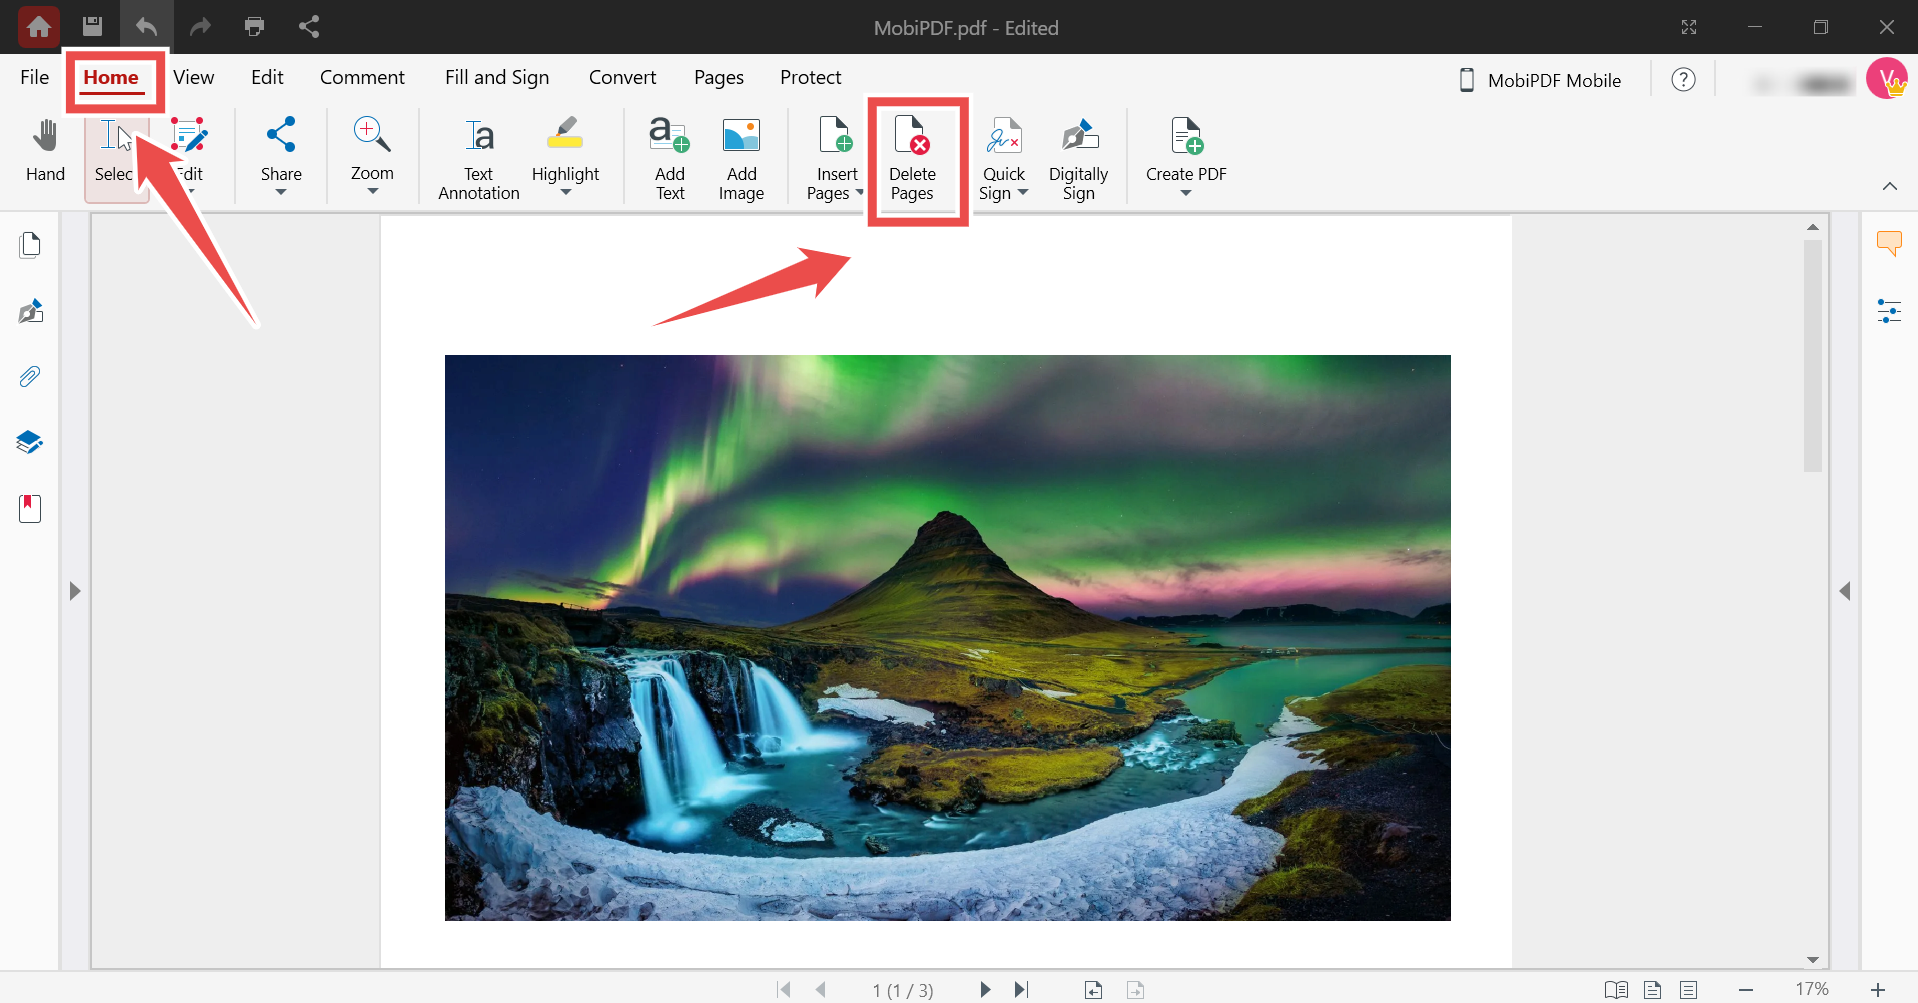Open the signatures sidebar panel

pos(30,311)
